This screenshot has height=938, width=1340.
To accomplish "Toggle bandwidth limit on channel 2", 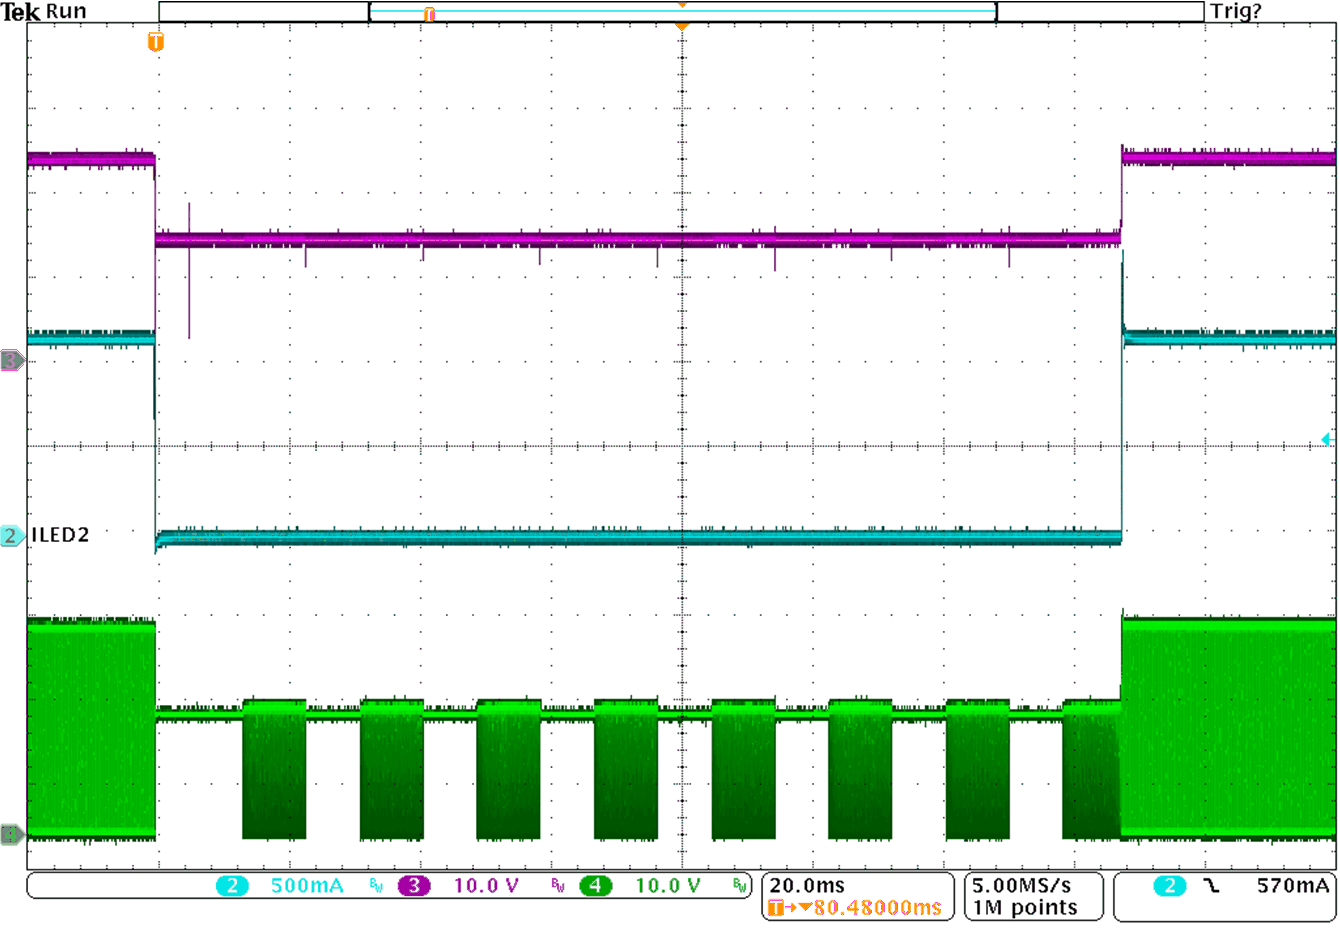I will click(x=375, y=885).
